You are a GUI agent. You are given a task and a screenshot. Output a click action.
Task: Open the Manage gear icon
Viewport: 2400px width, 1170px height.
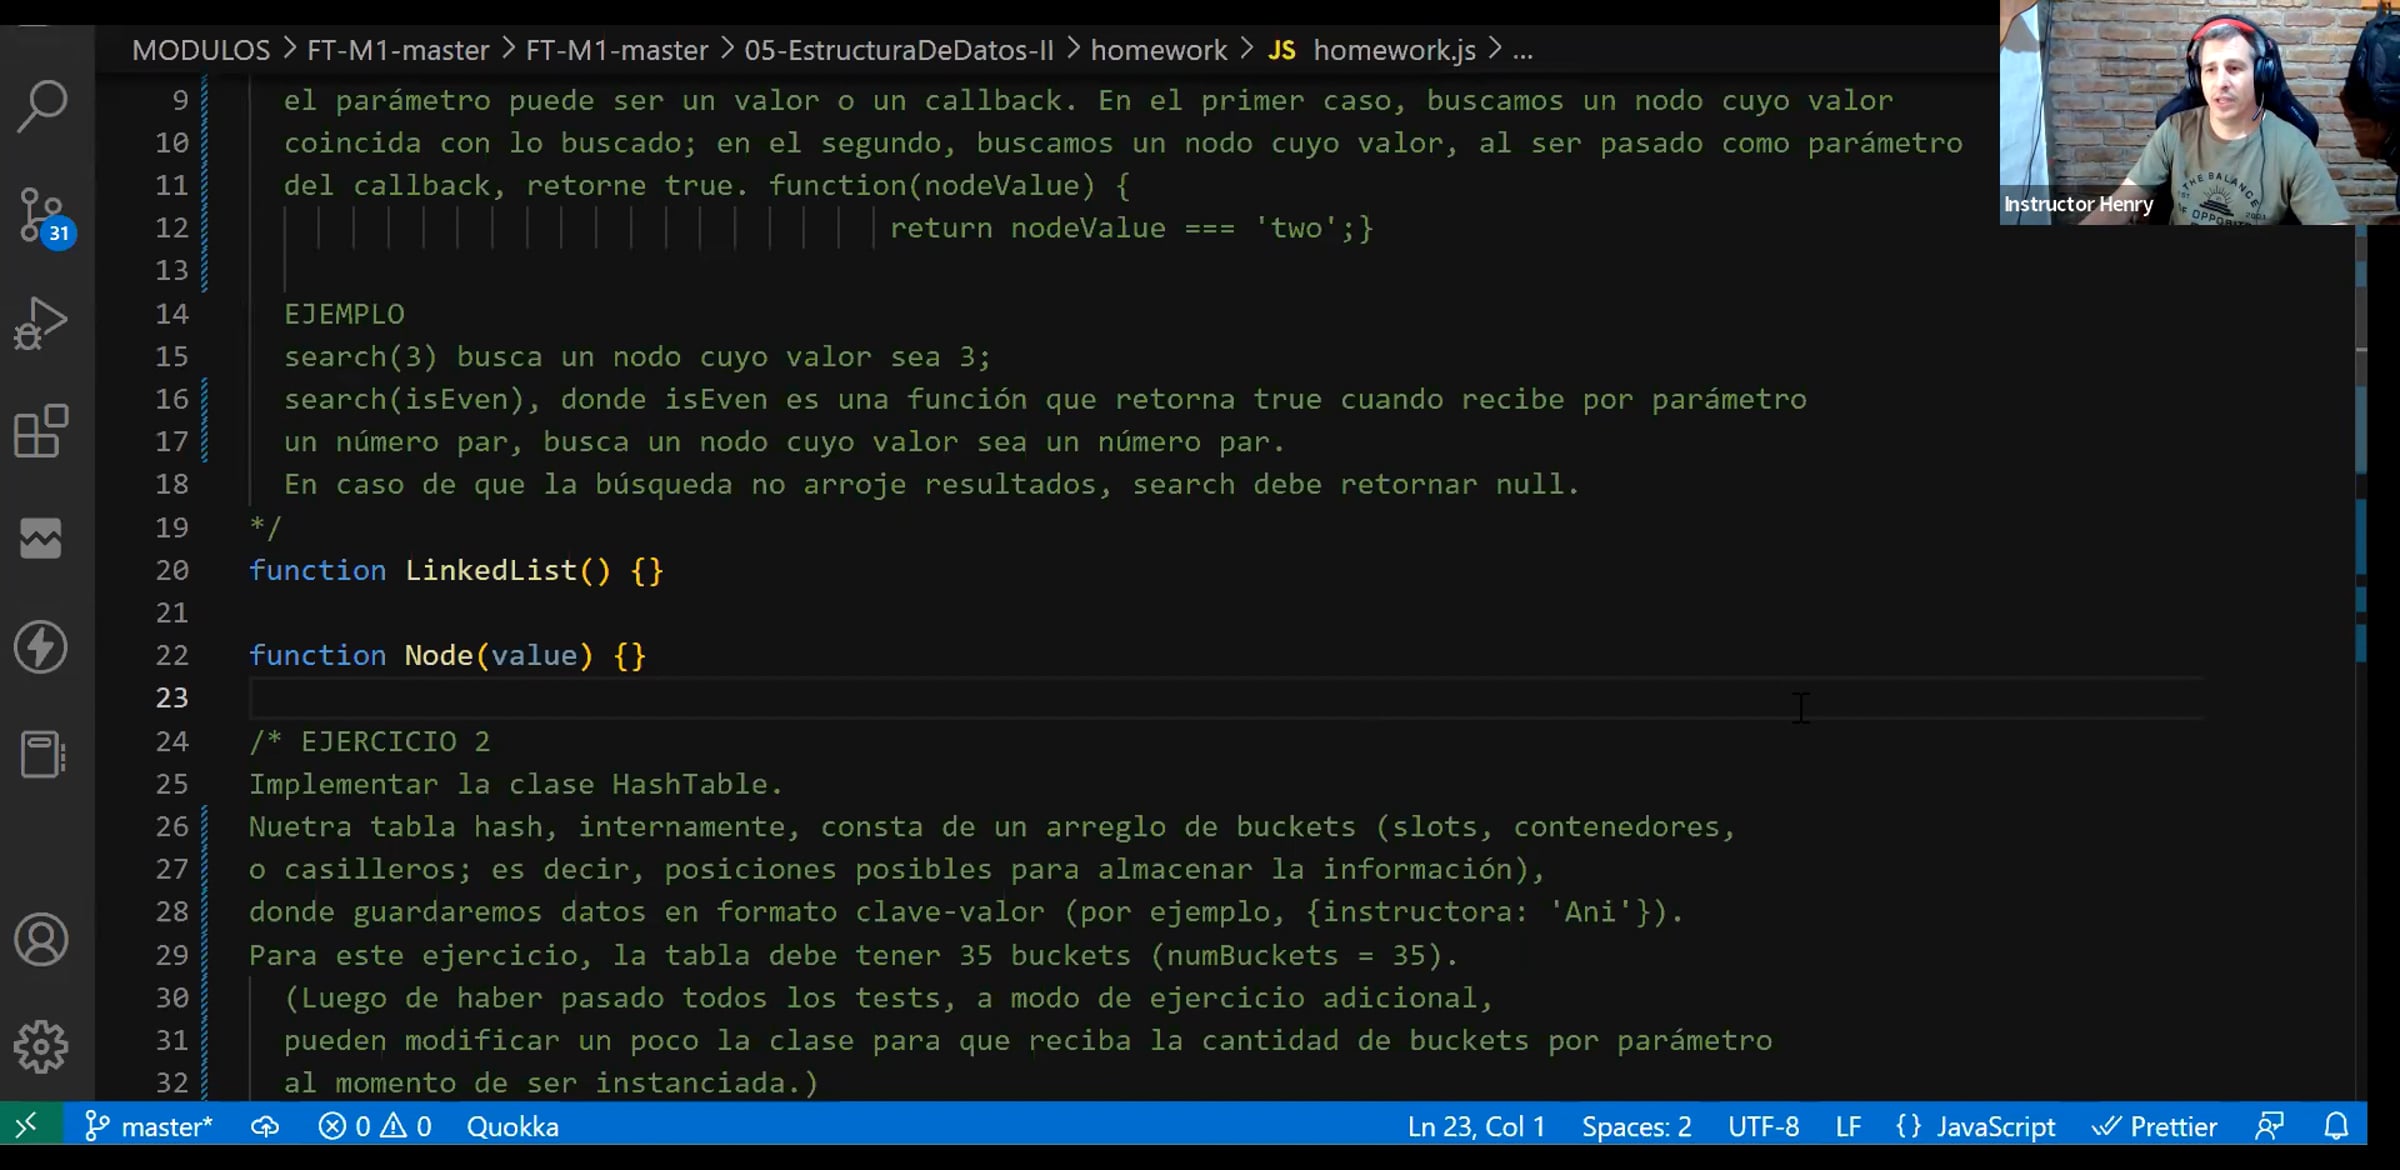[42, 1047]
